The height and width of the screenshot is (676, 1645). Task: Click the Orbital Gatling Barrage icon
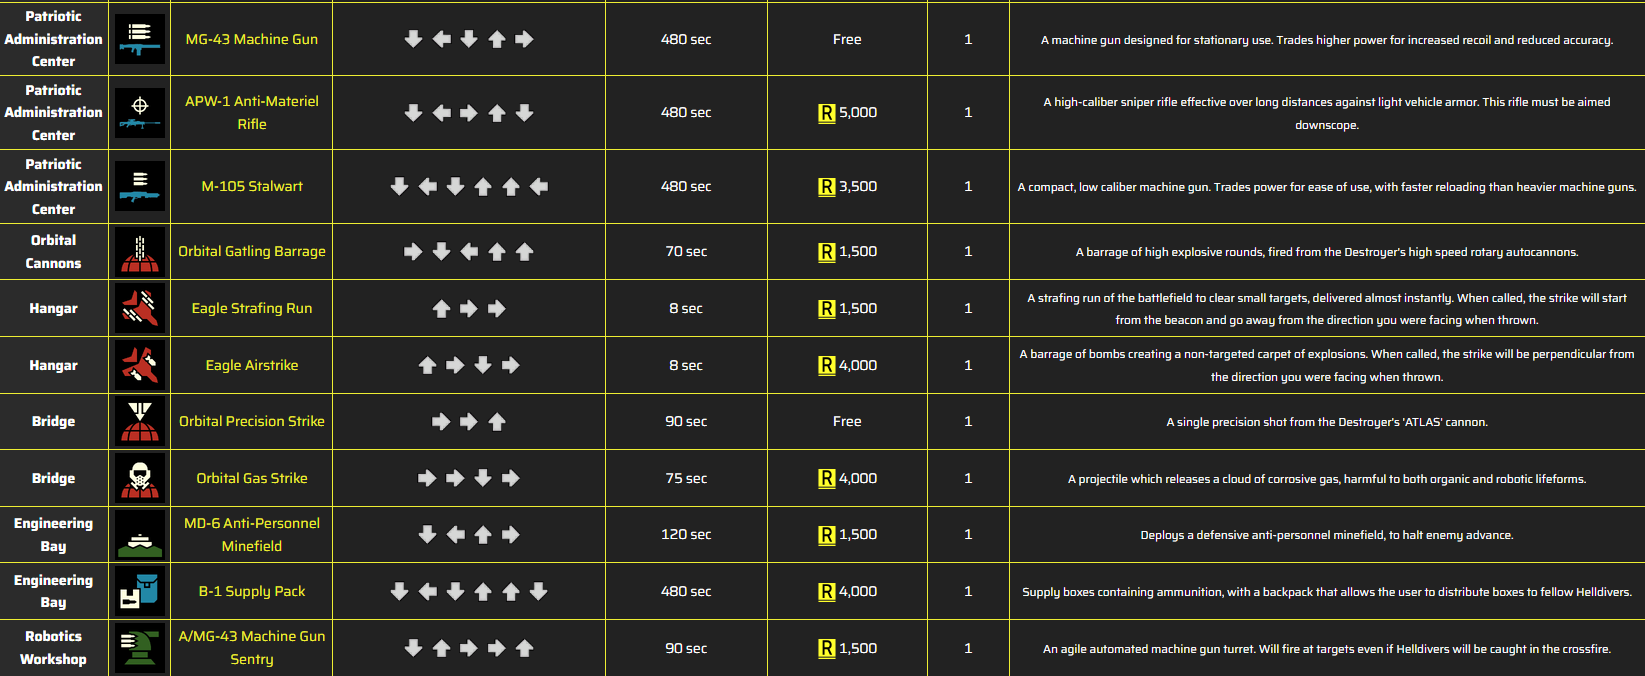coord(140,251)
